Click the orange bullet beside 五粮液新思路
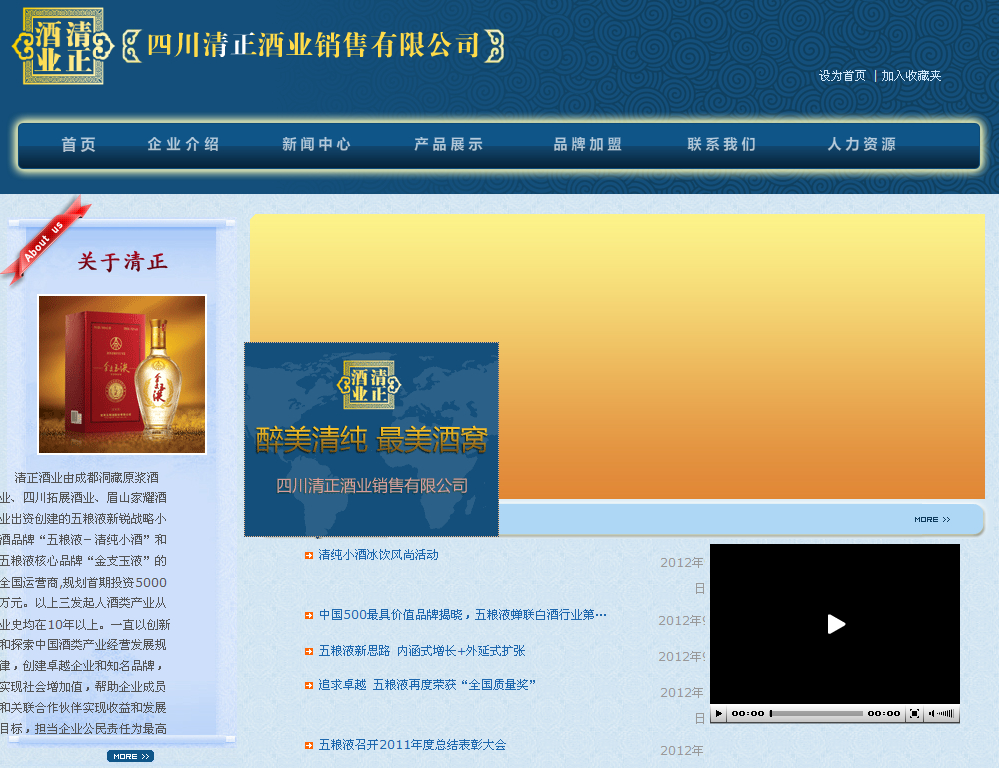The image size is (1000, 768). click(x=309, y=651)
